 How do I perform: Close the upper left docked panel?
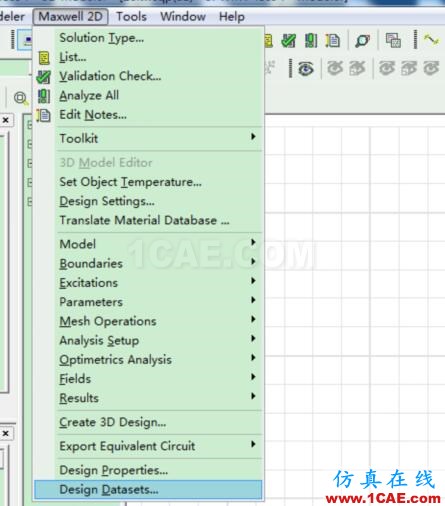pyautogui.click(x=6, y=120)
